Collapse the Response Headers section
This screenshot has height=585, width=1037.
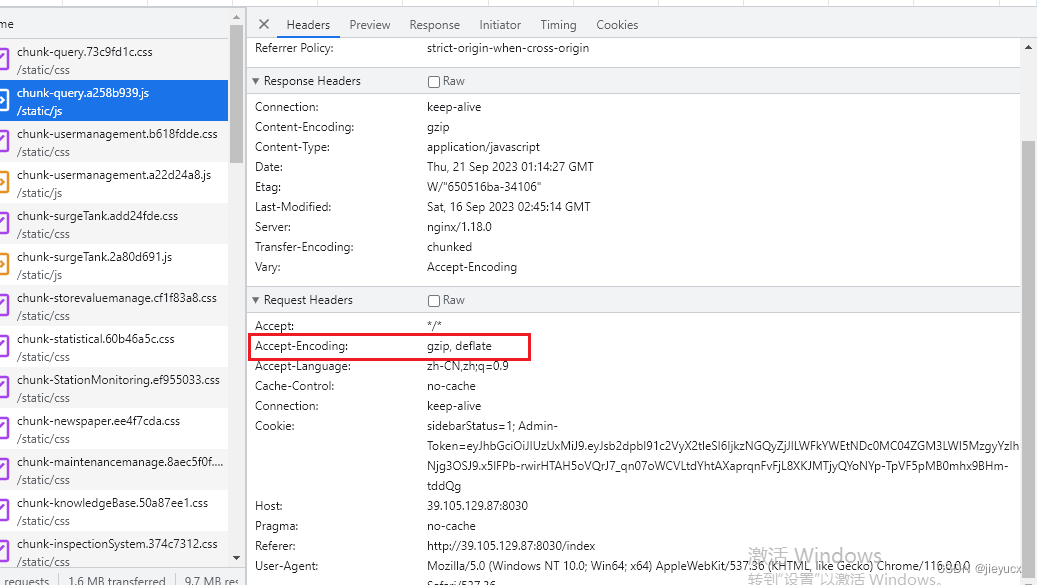[x=256, y=81]
